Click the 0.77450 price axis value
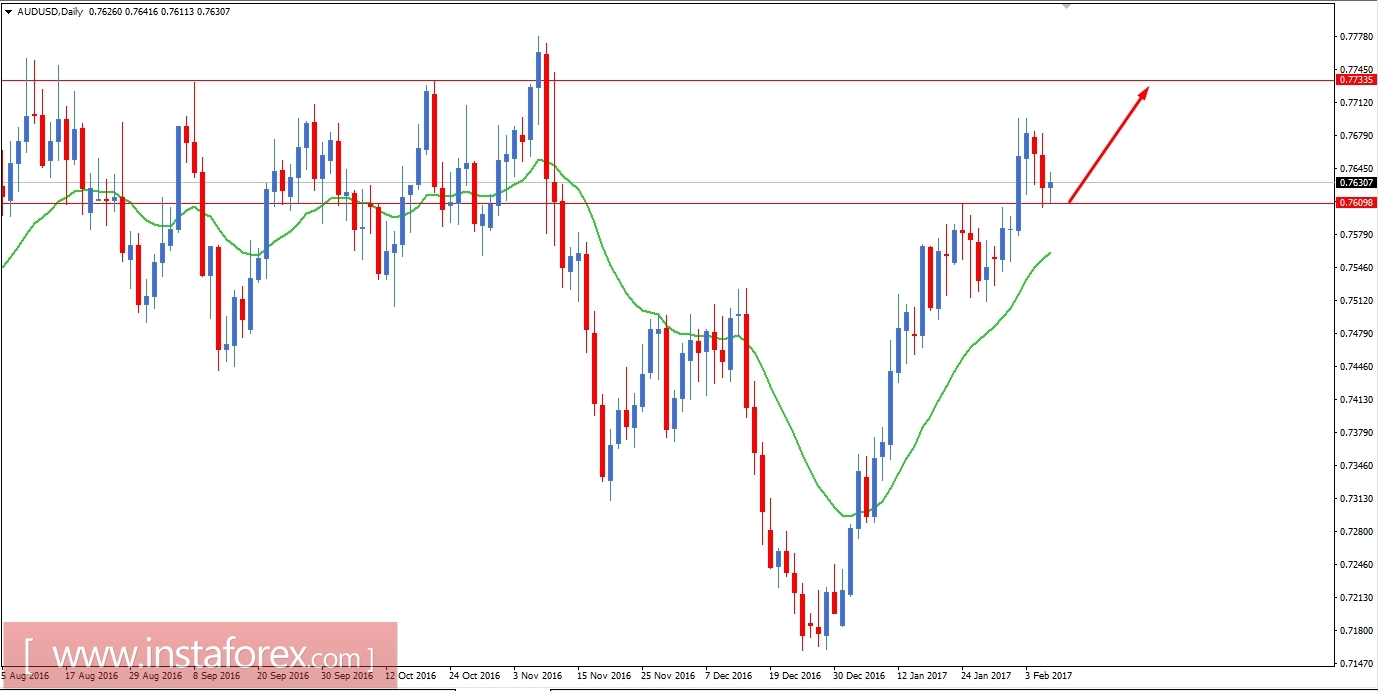Viewport: 1378px width, 691px height. pos(1356,69)
